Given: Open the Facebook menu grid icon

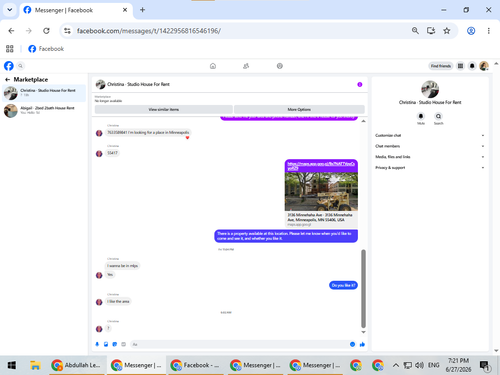Looking at the screenshot, I should pos(460,66).
